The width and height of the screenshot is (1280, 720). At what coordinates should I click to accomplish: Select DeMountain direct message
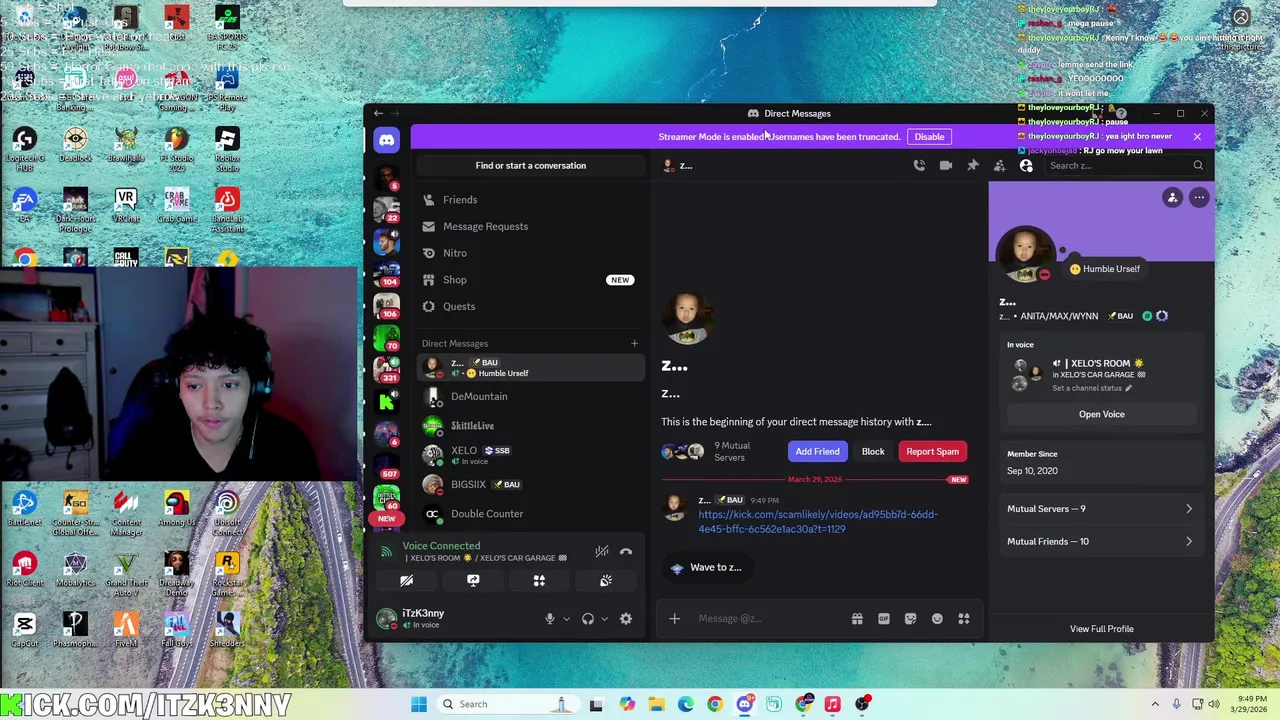531,396
